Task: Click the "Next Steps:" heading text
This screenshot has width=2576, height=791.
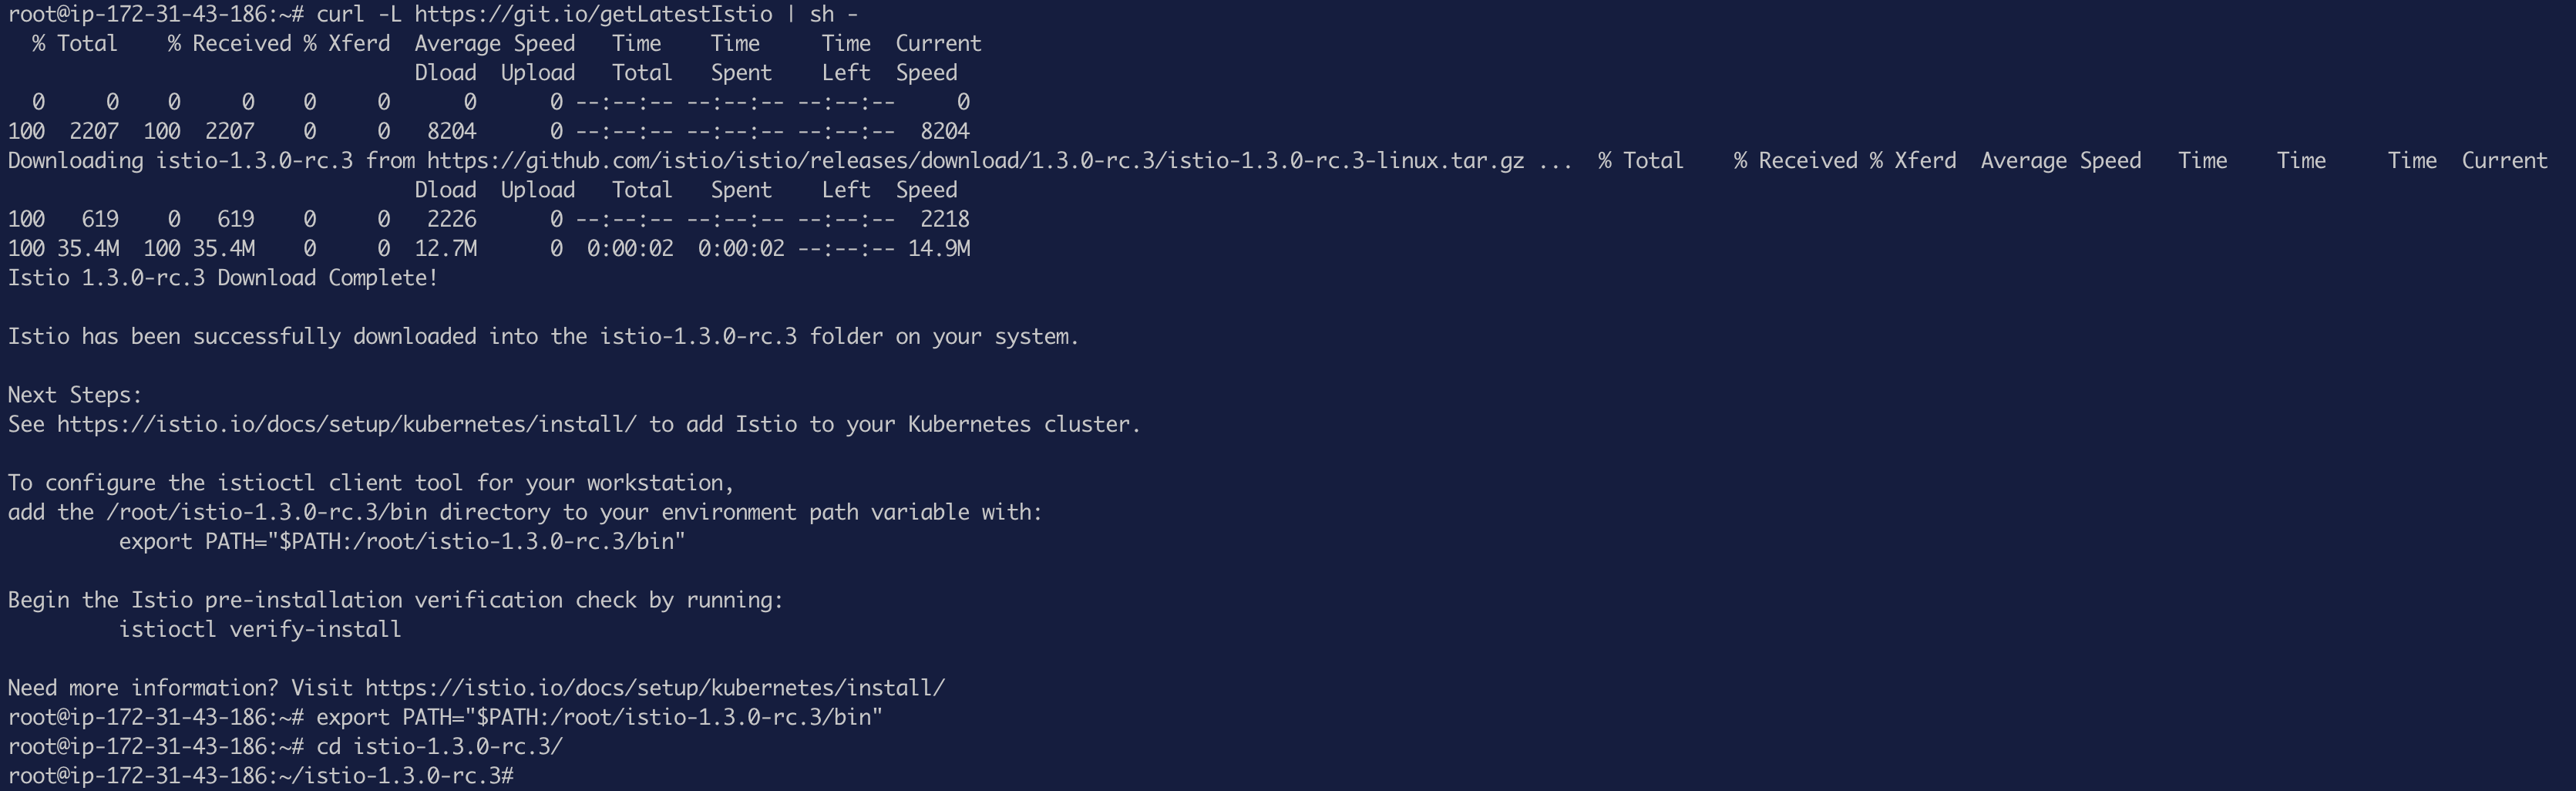Action: pos(75,396)
